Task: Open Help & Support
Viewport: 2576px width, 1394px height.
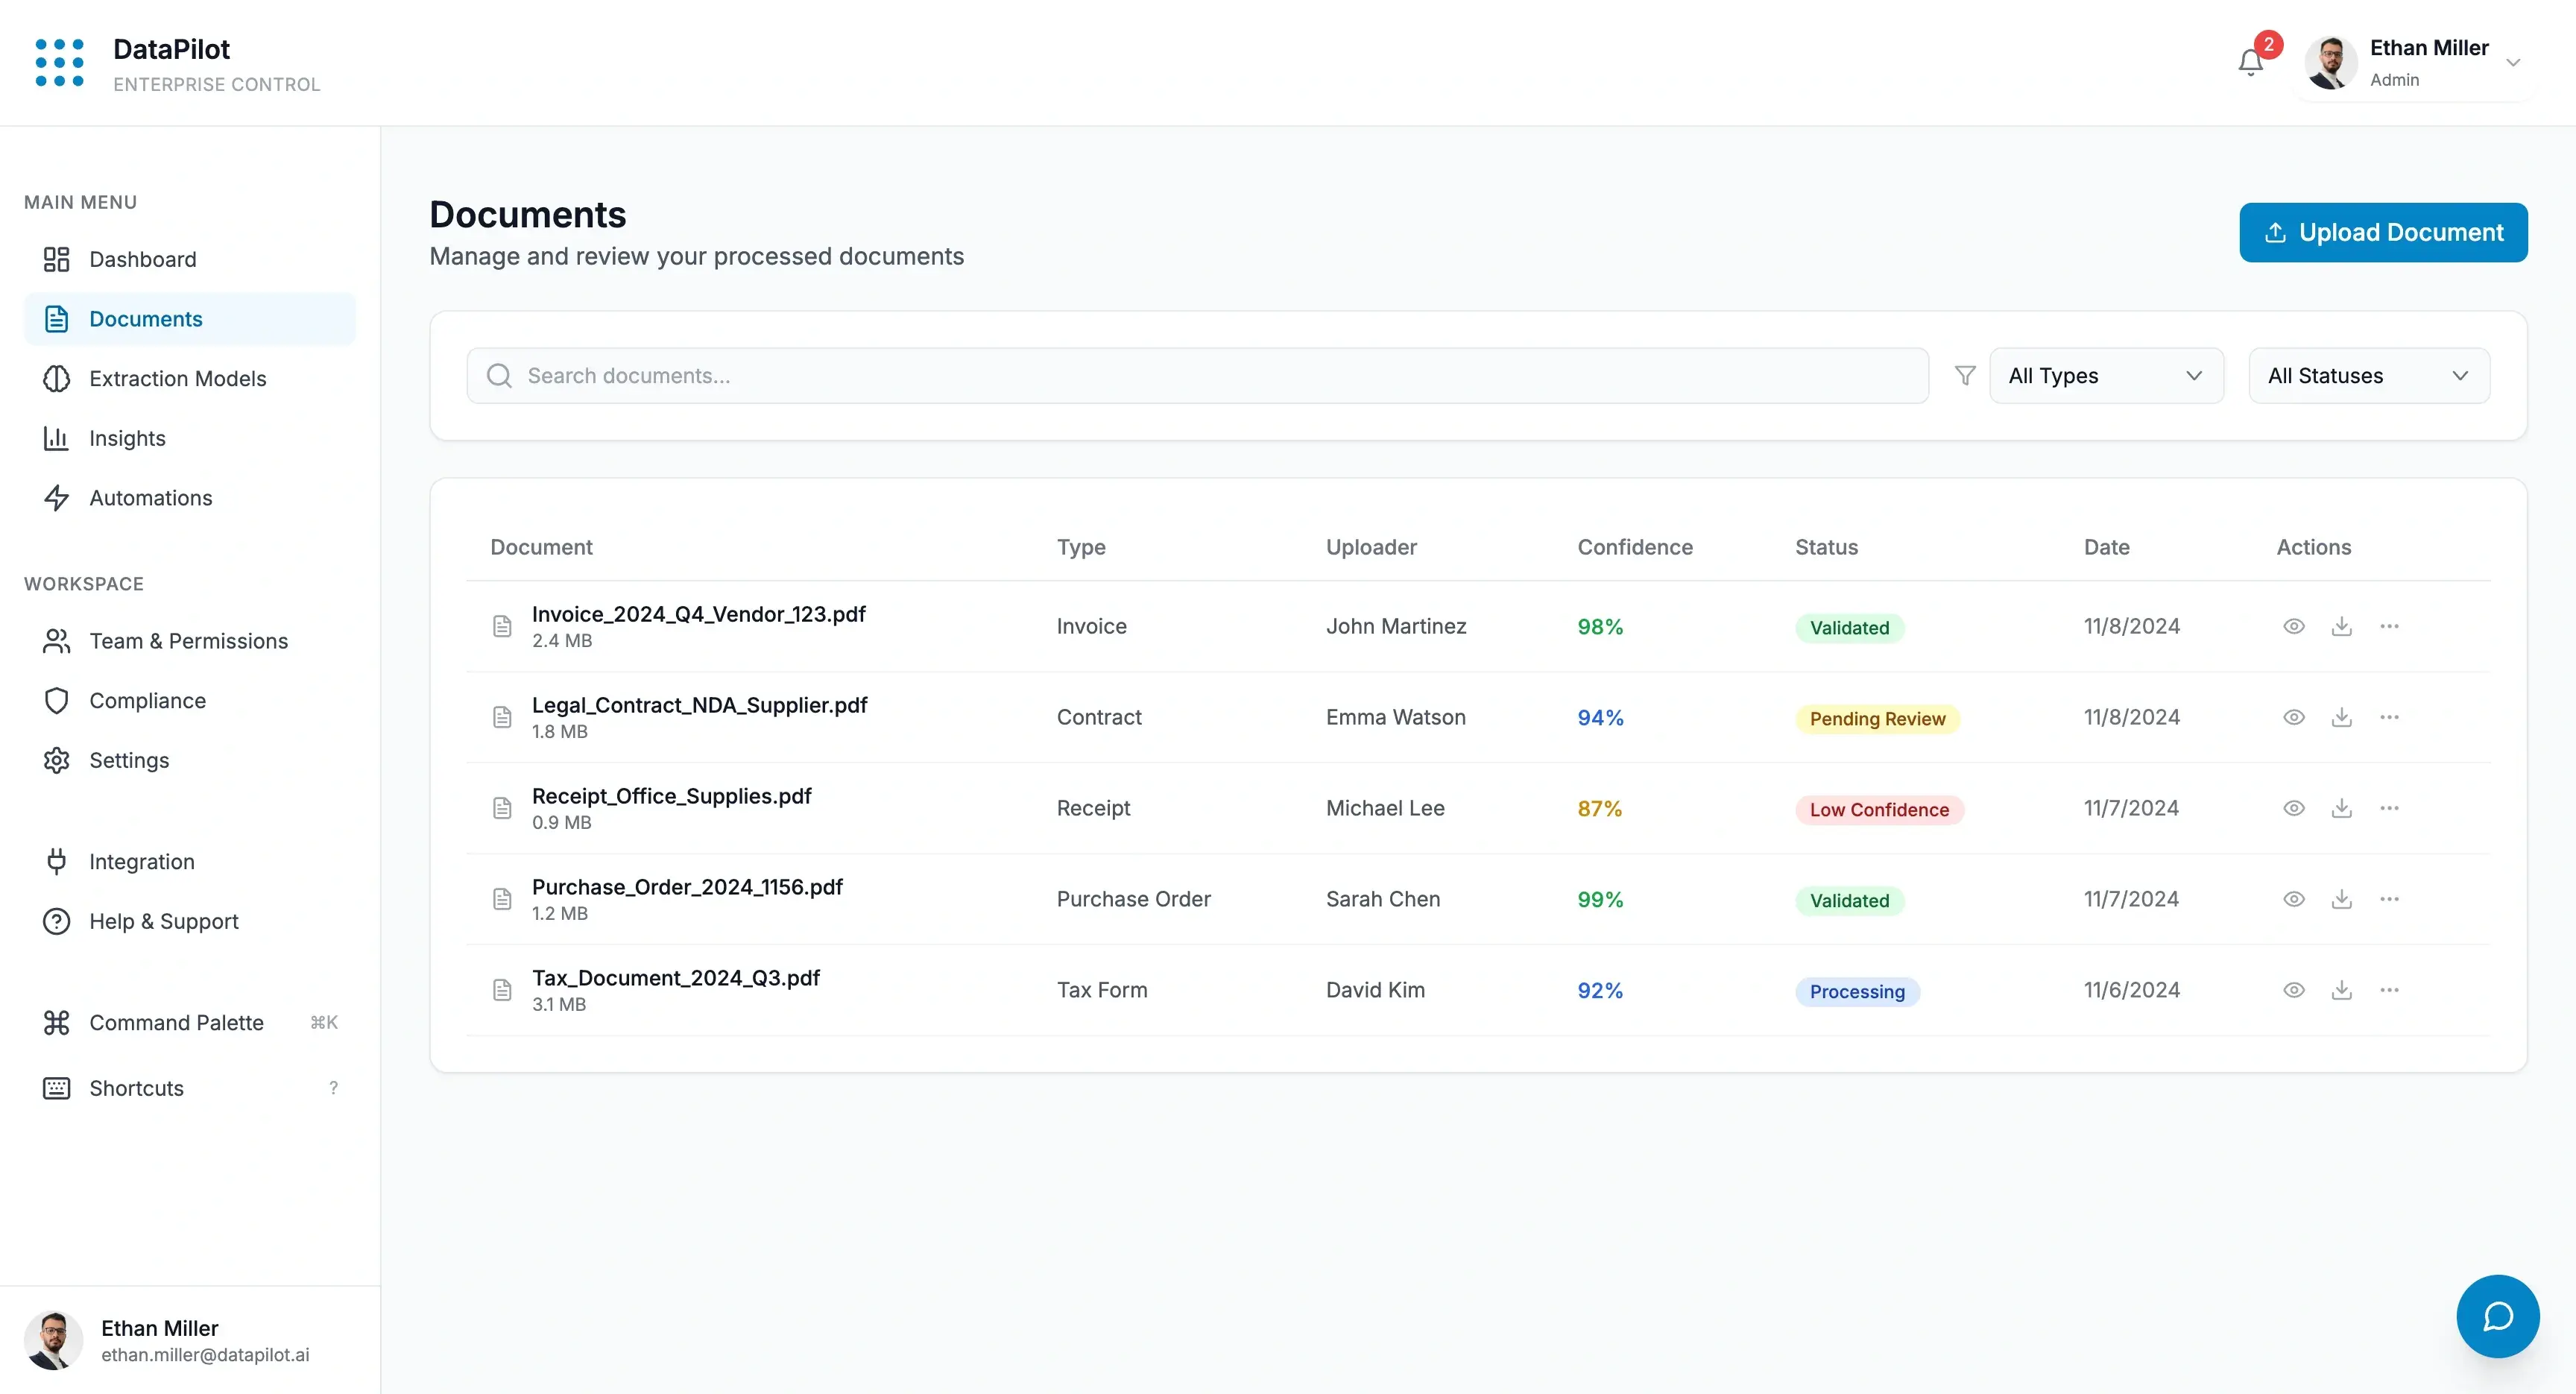Action: [164, 921]
